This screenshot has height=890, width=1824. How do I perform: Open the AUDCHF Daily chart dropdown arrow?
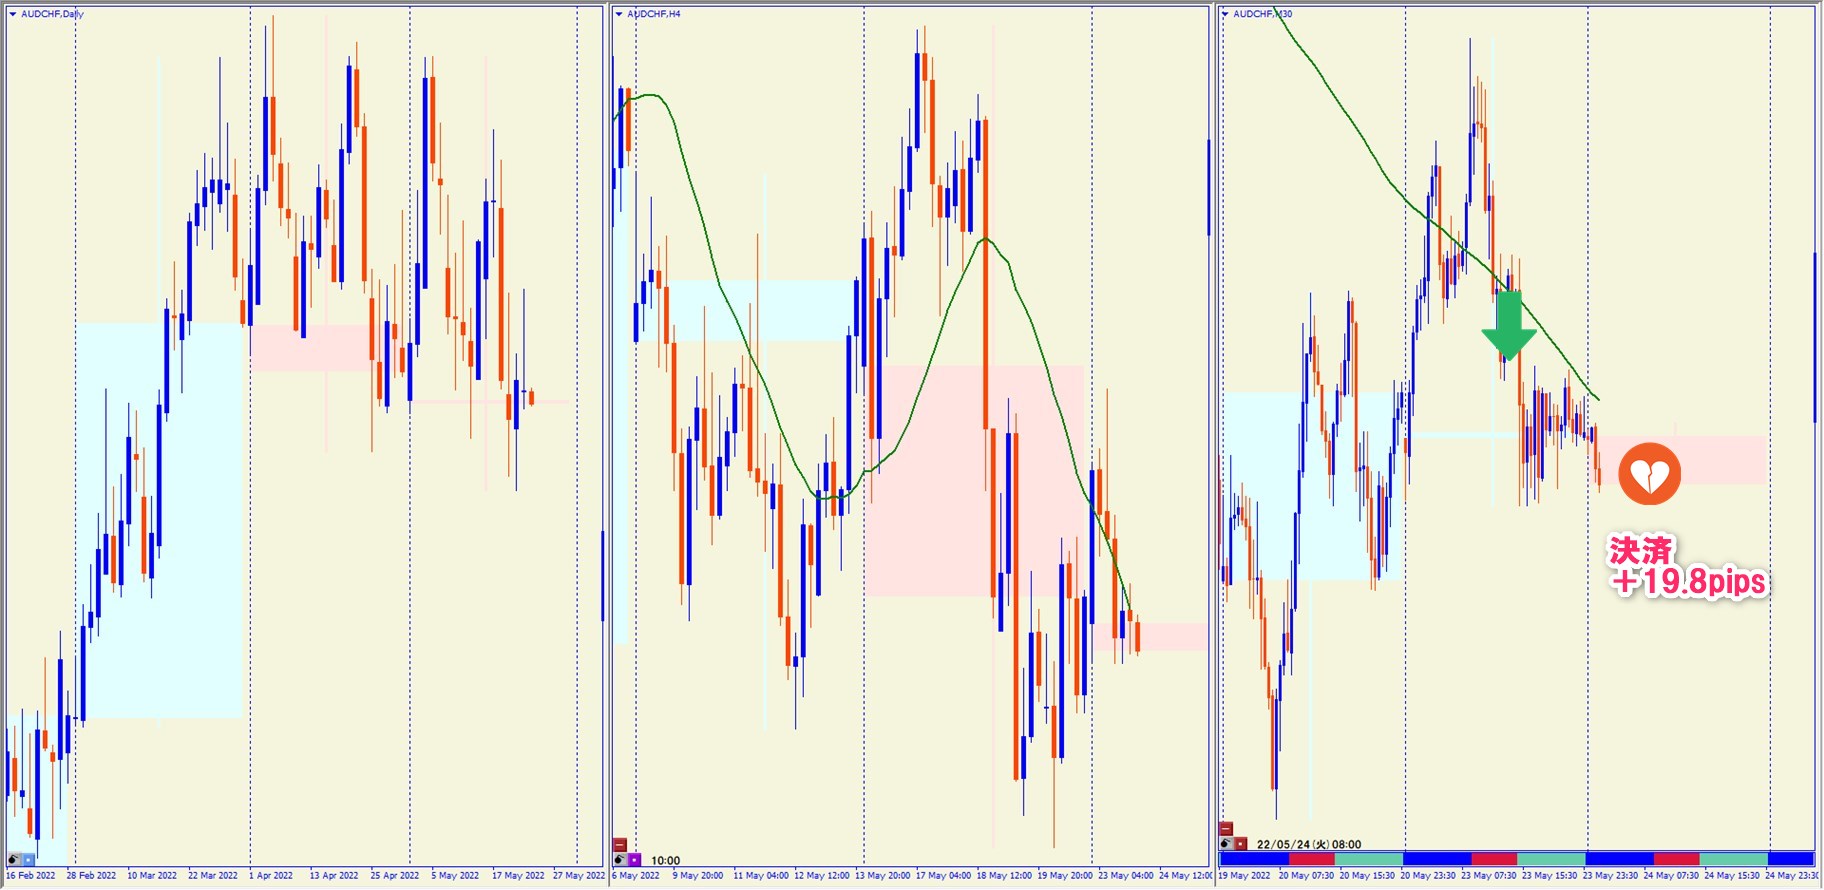coord(13,14)
